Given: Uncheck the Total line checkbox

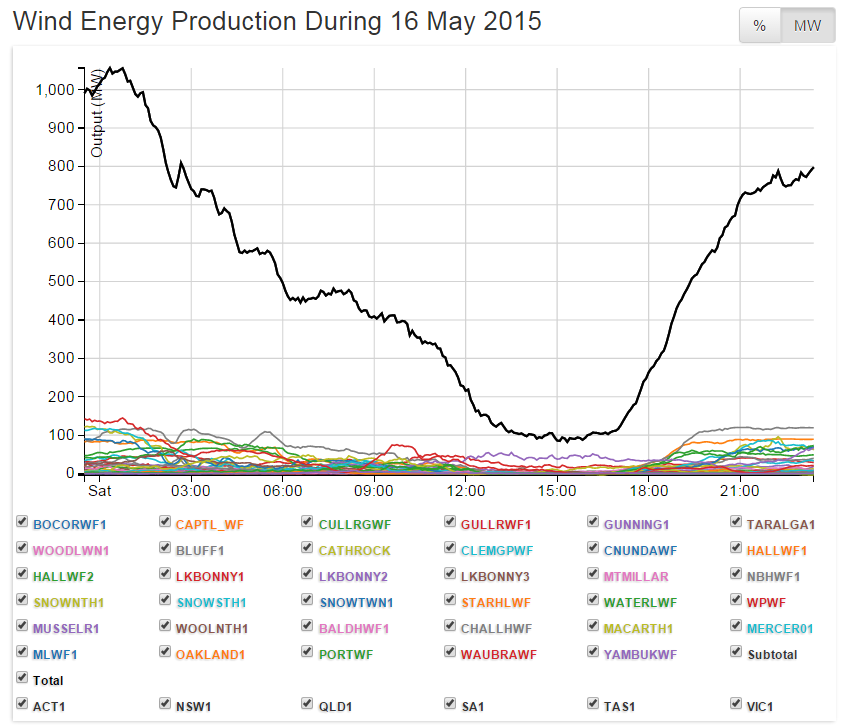Looking at the screenshot, I should (x=22, y=679).
